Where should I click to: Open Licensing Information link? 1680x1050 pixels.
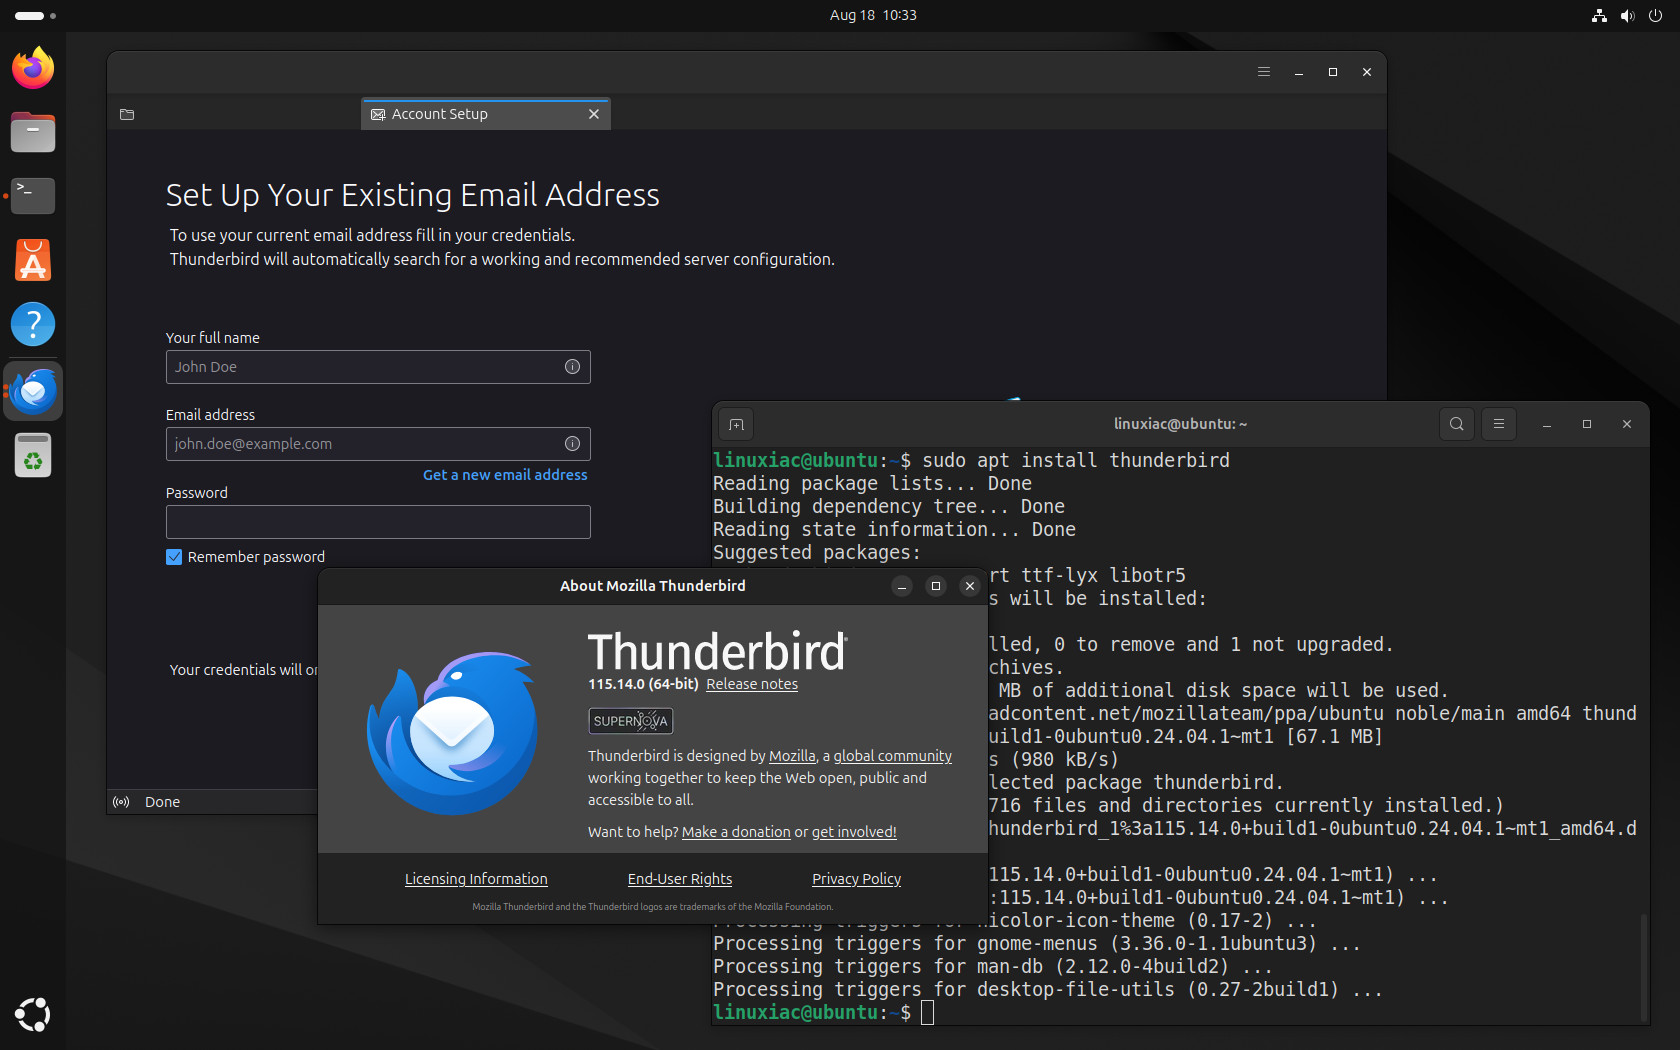click(x=476, y=879)
